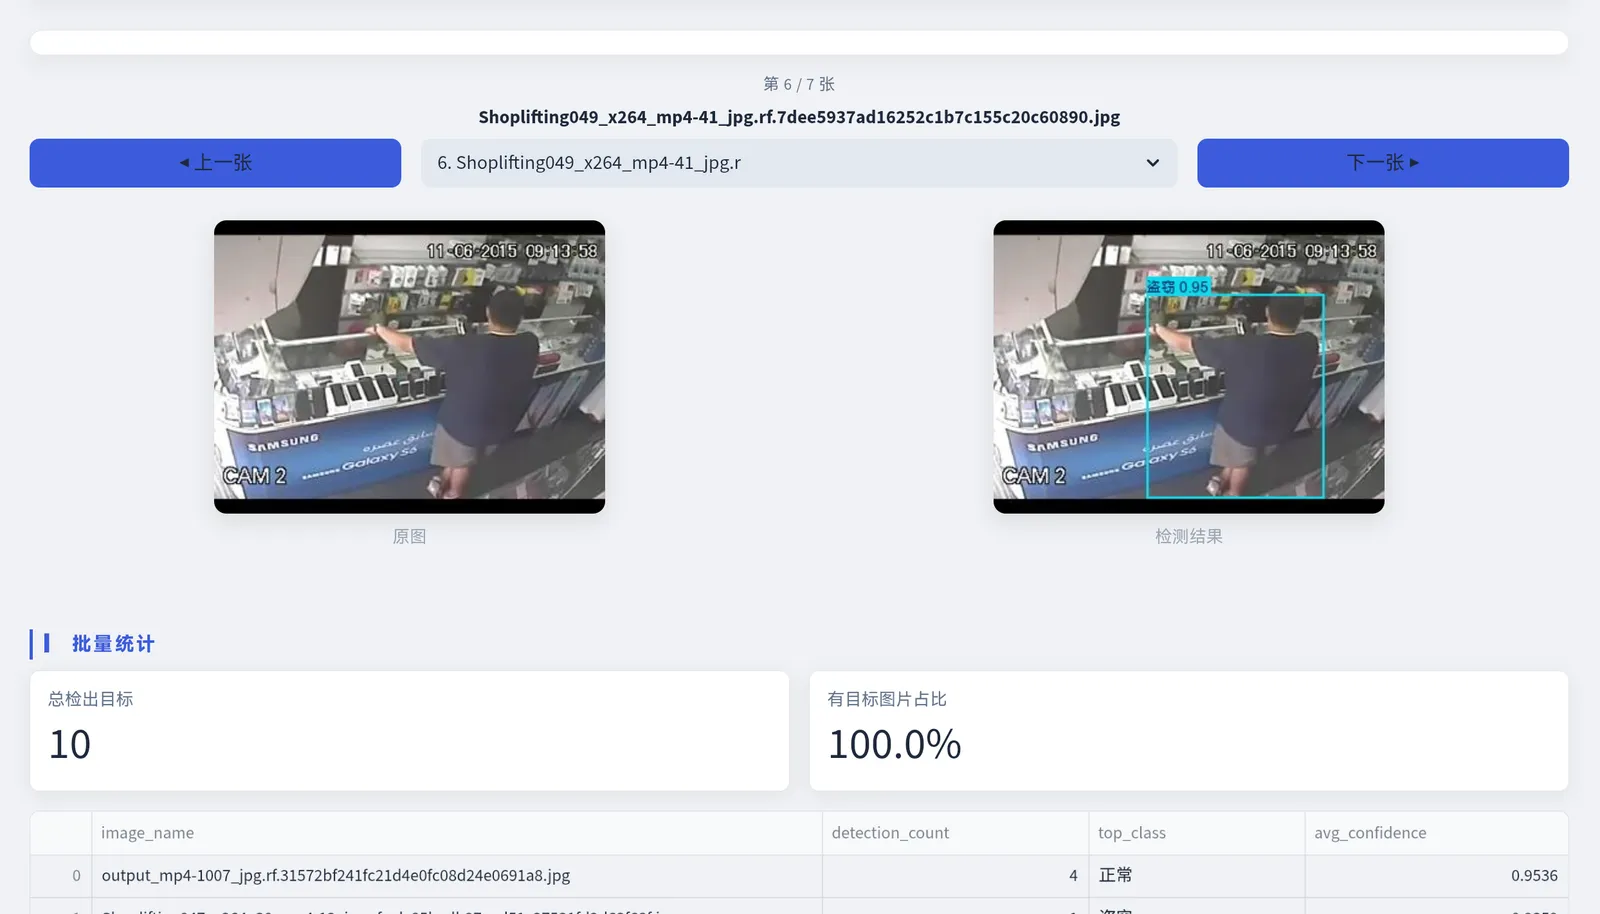The height and width of the screenshot is (914, 1600).
Task: Click the 第 6 / 7 张 page indicator
Action: 799,84
